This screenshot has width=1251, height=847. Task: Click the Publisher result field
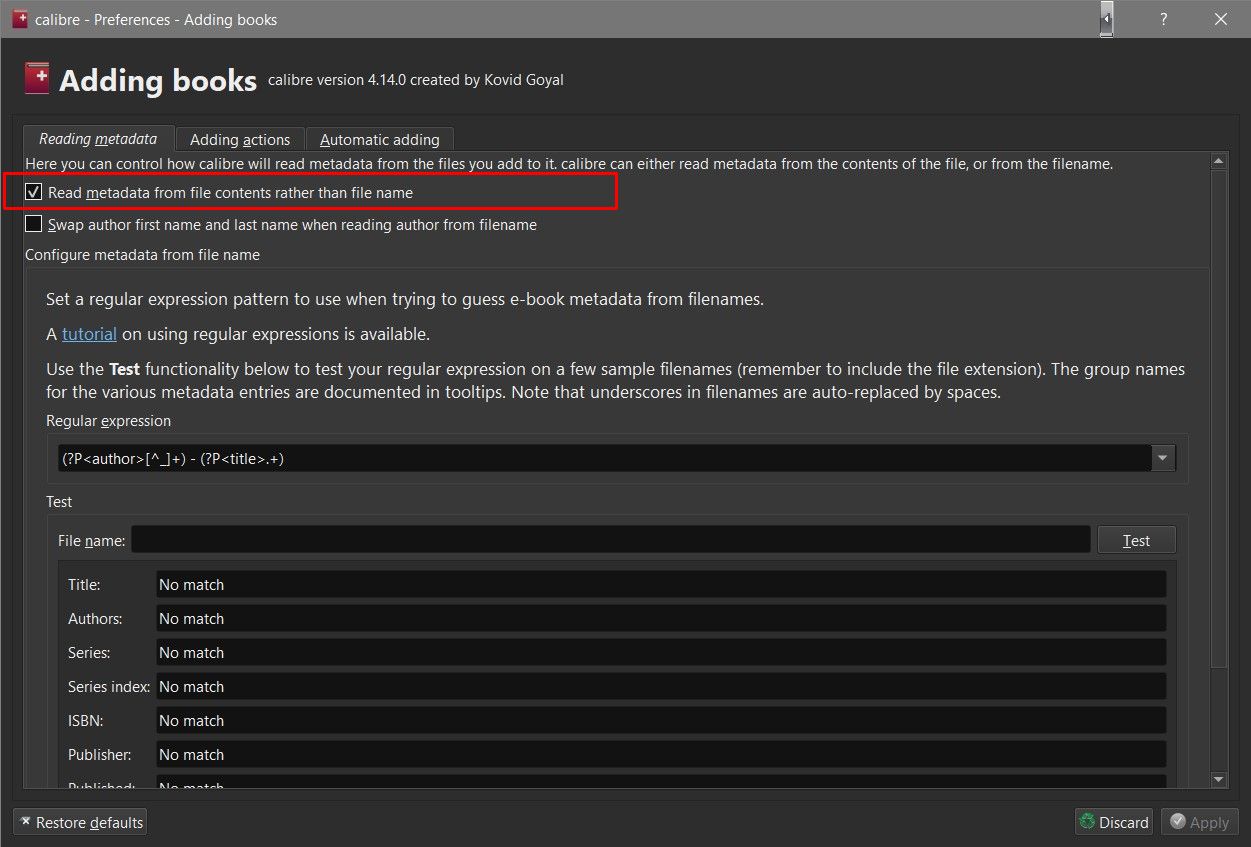[x=661, y=755]
